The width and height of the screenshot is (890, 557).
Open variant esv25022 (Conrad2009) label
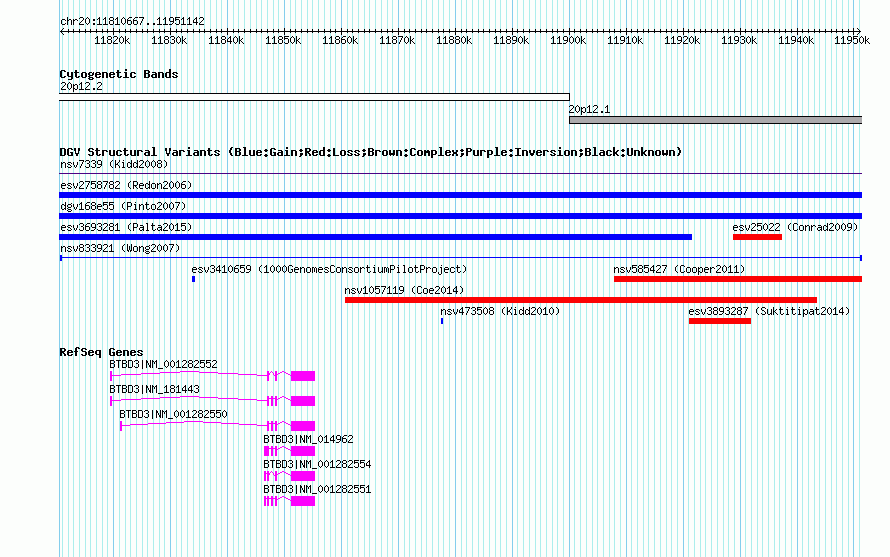pos(795,227)
